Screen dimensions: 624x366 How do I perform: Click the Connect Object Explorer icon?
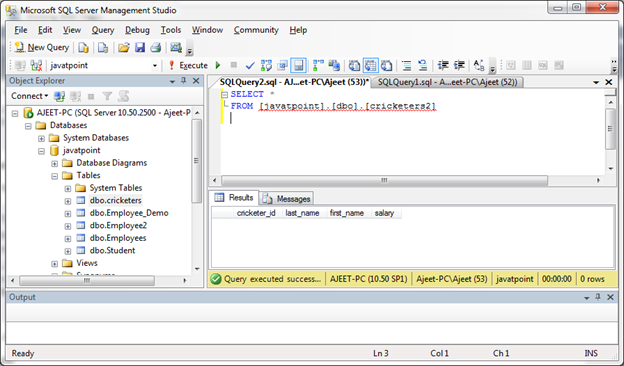(x=60, y=96)
